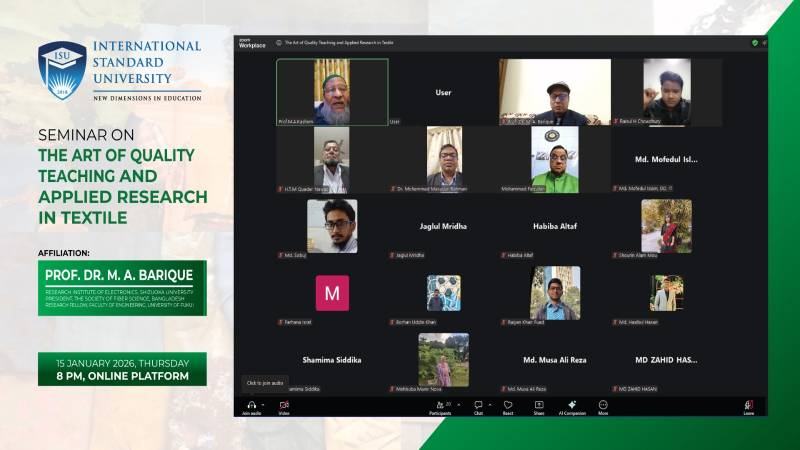Click the Share screen icon
The width and height of the screenshot is (800, 450).
pyautogui.click(x=539, y=405)
